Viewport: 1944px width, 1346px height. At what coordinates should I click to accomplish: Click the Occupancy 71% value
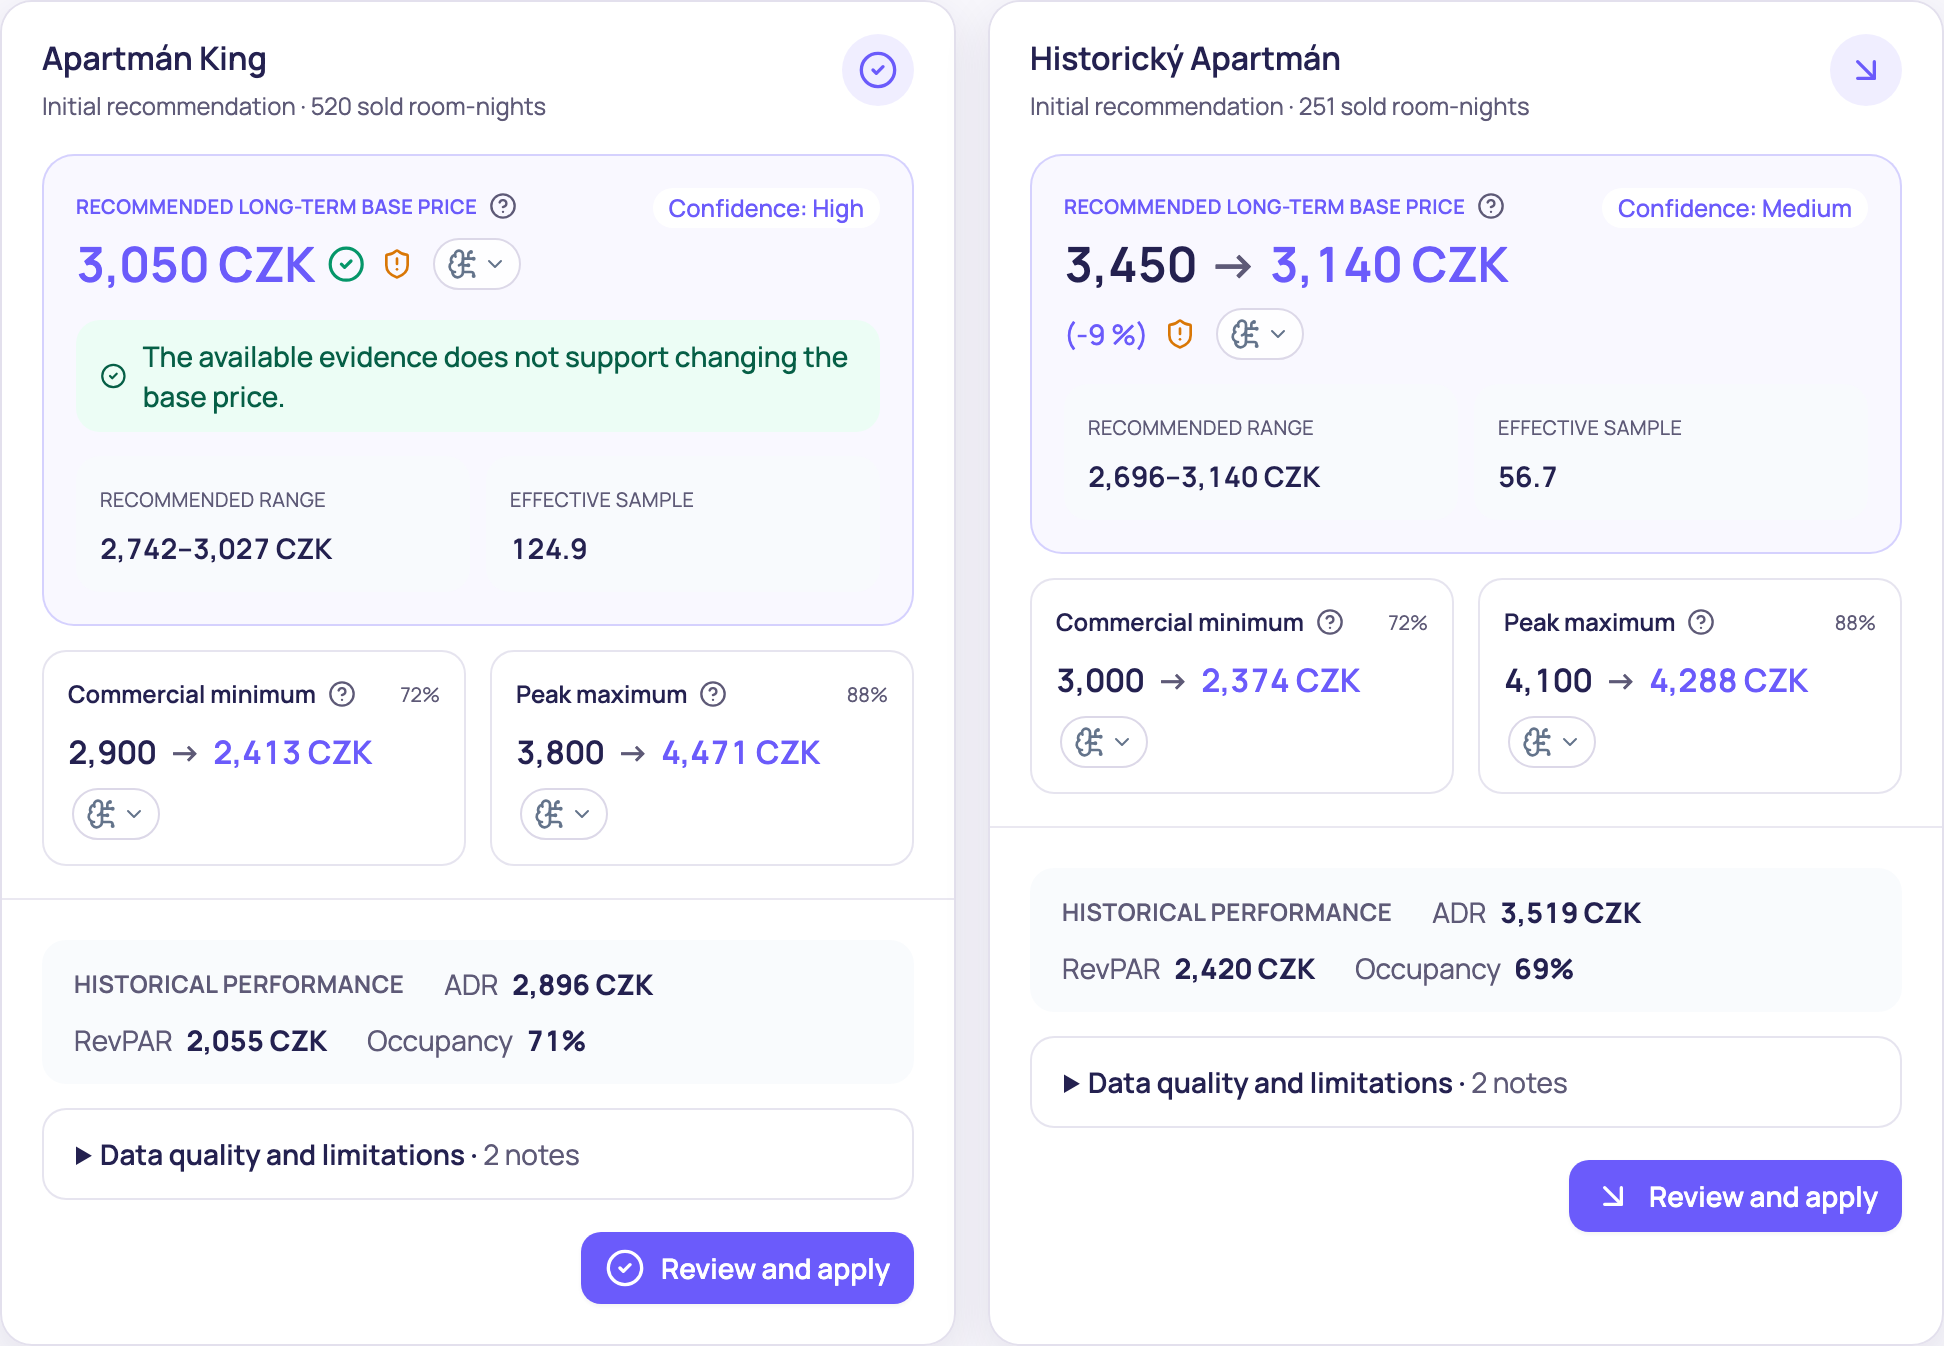point(556,1041)
